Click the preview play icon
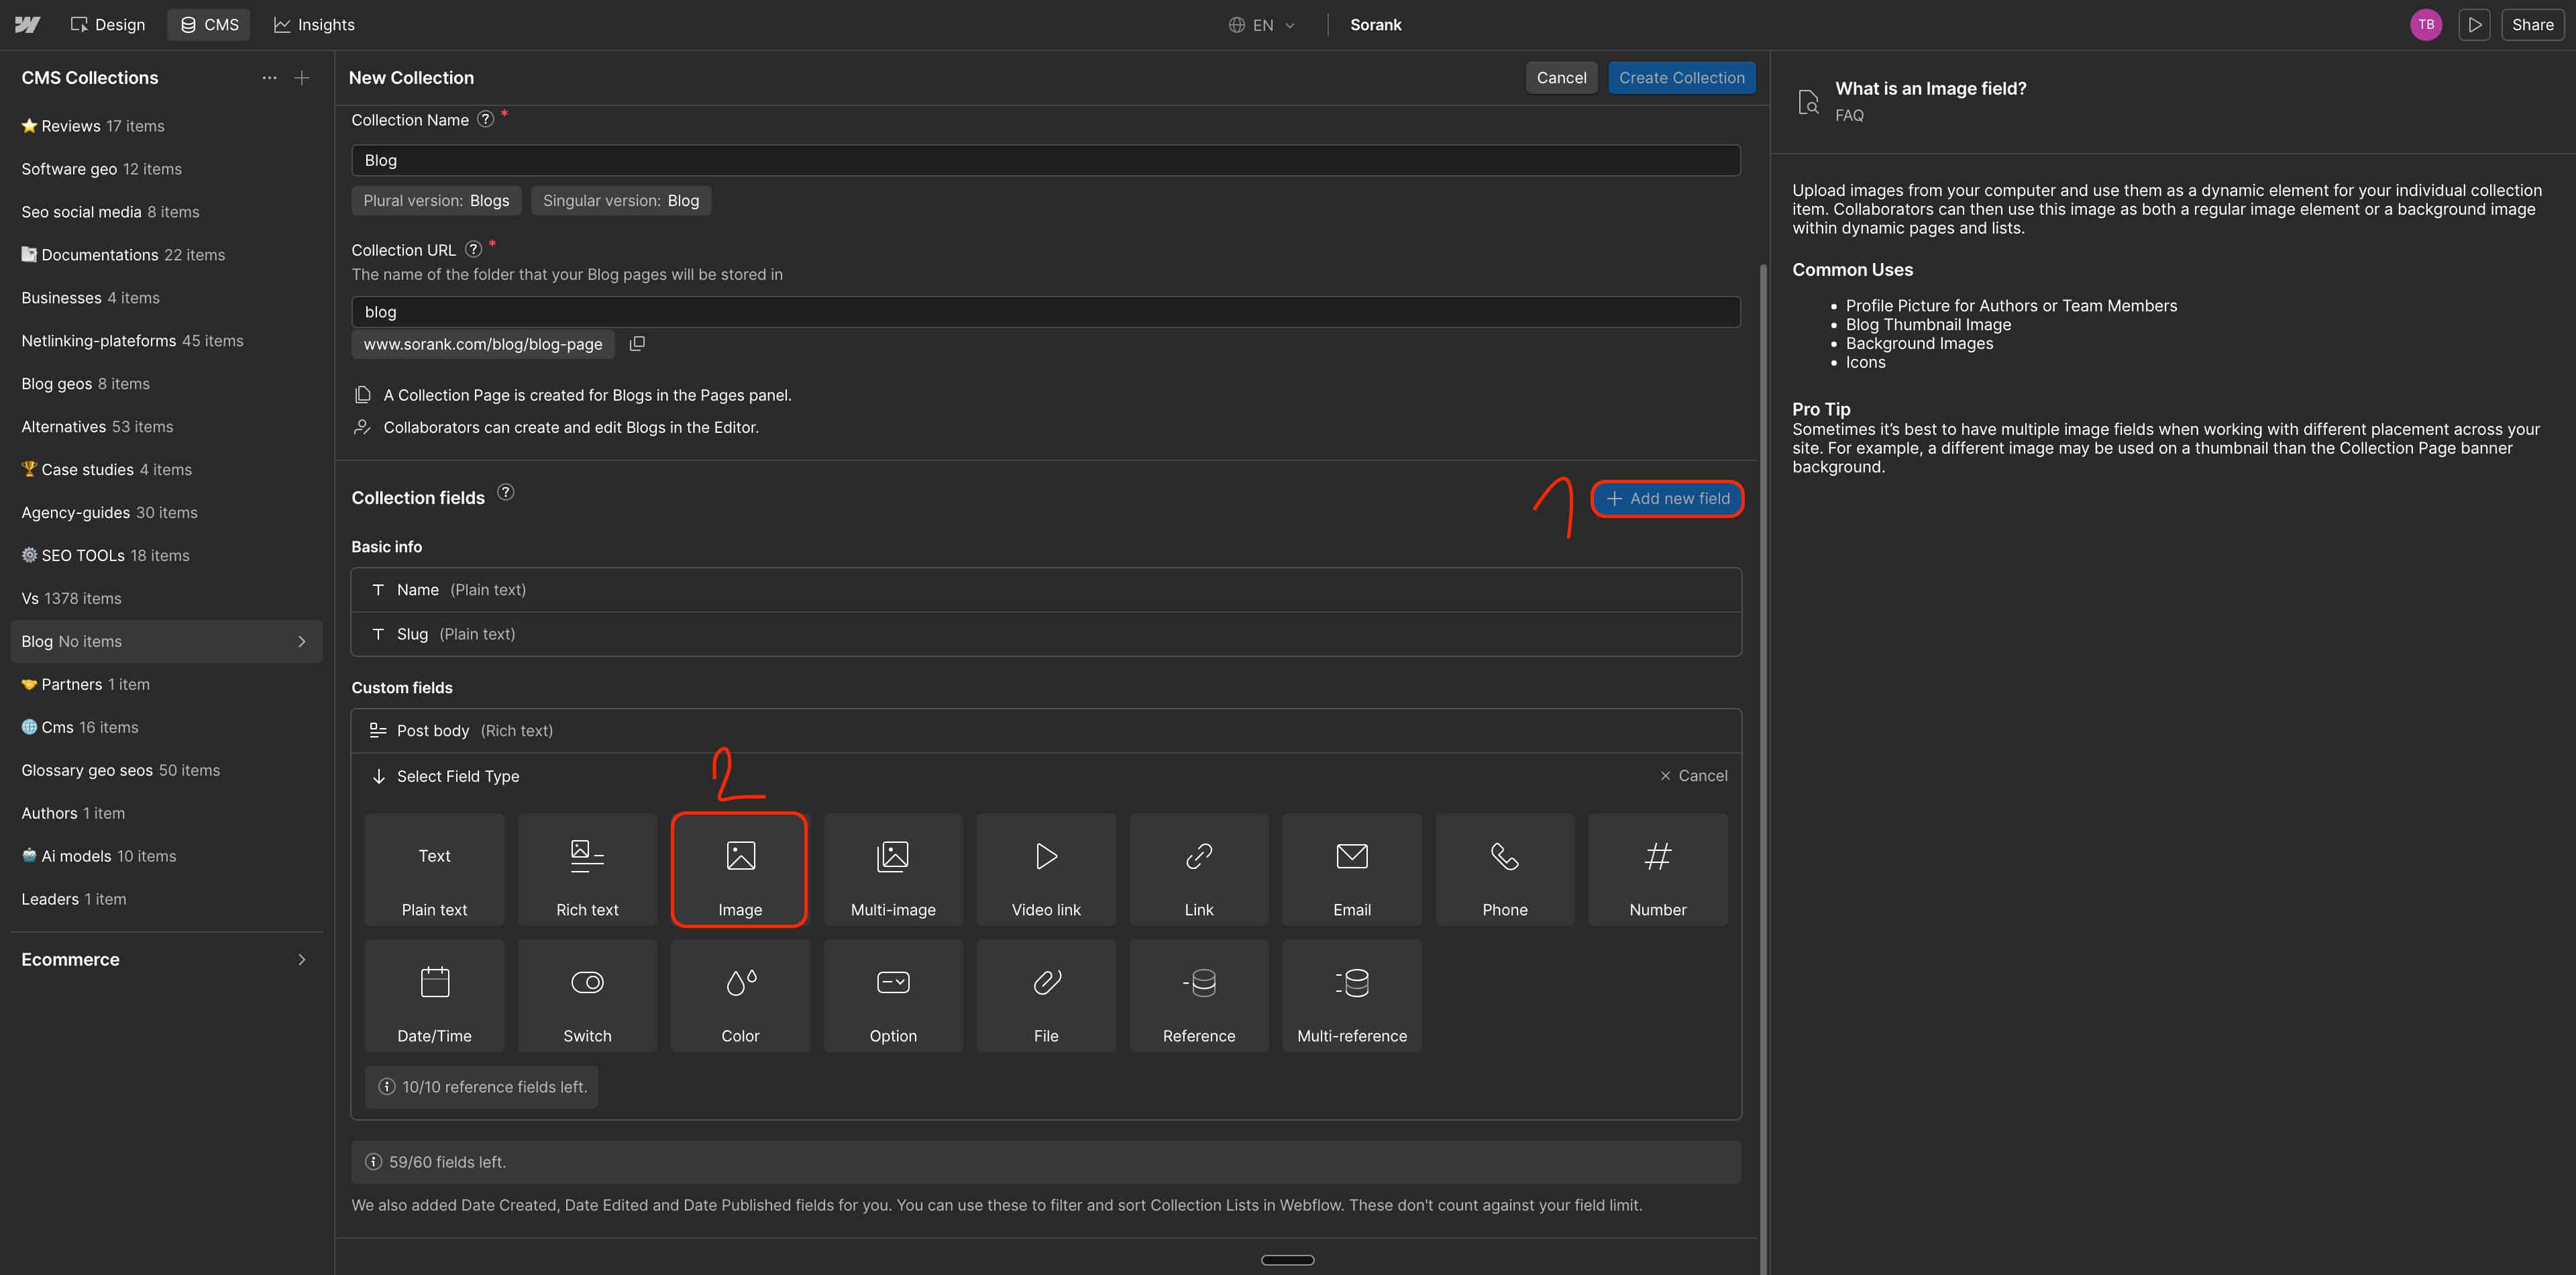The height and width of the screenshot is (1275, 2576). 2475,24
